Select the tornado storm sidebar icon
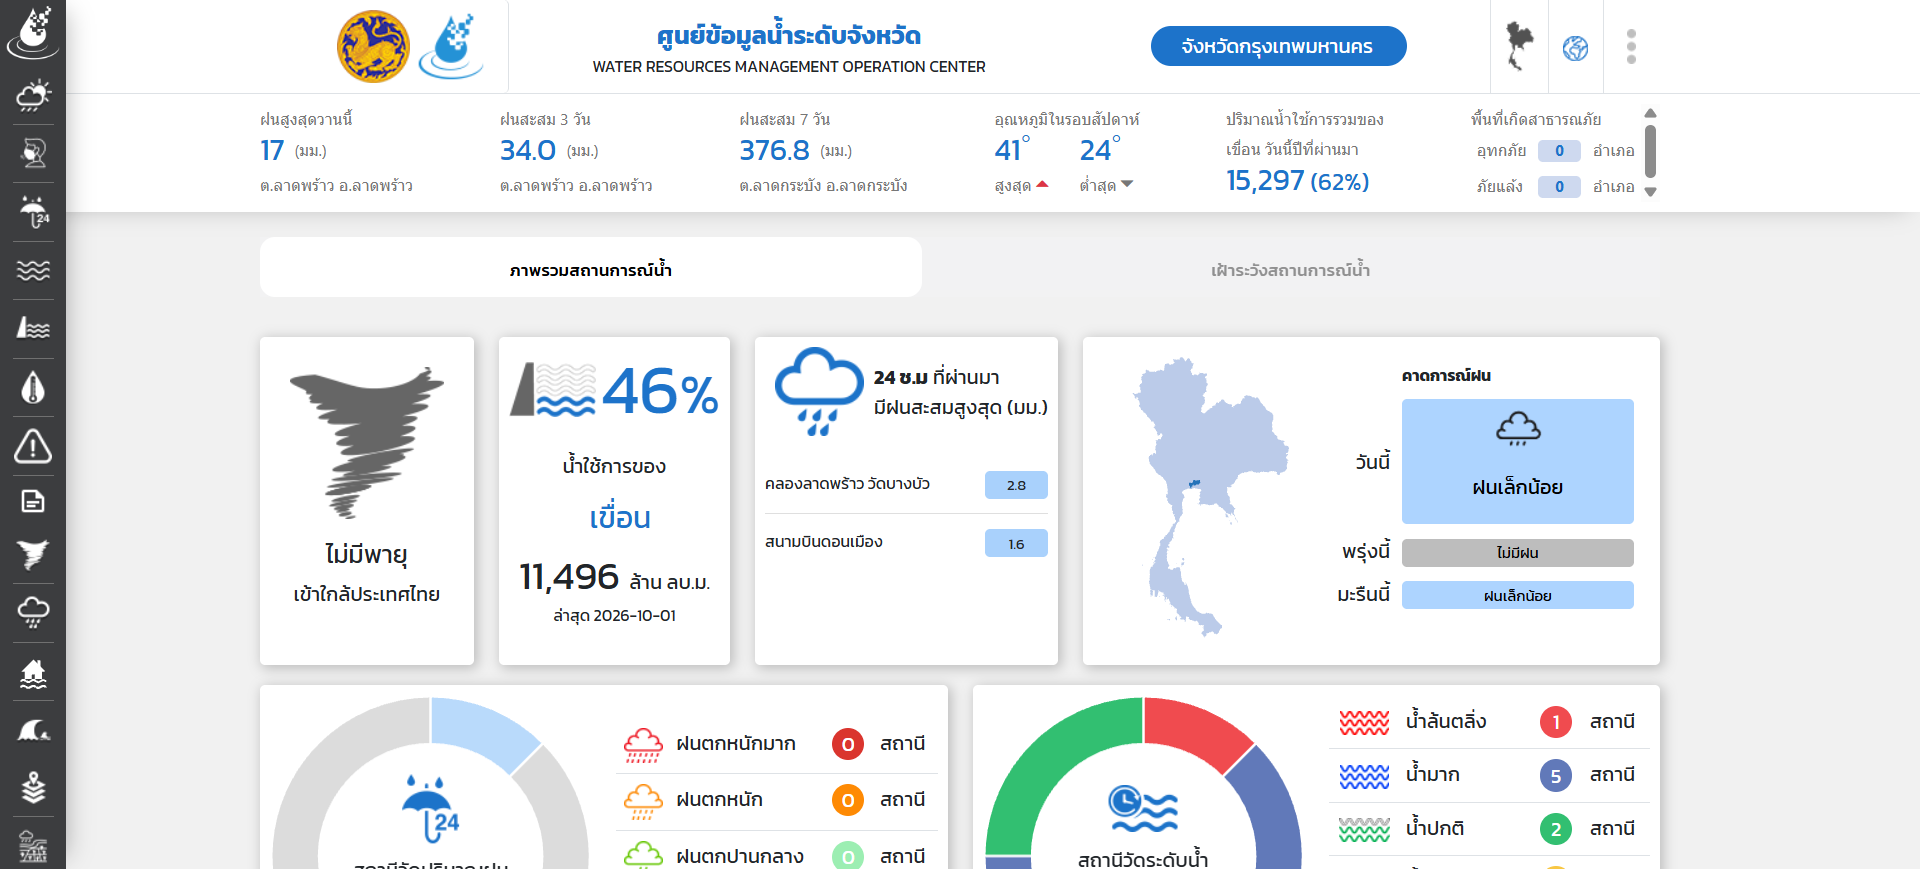Viewport: 1920px width, 869px height. 33,555
